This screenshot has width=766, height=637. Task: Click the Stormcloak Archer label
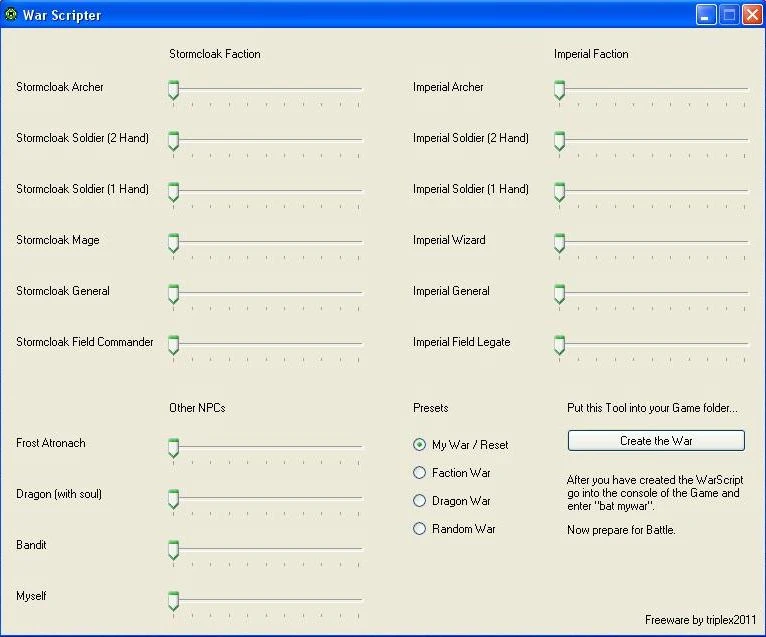pyautogui.click(x=60, y=87)
